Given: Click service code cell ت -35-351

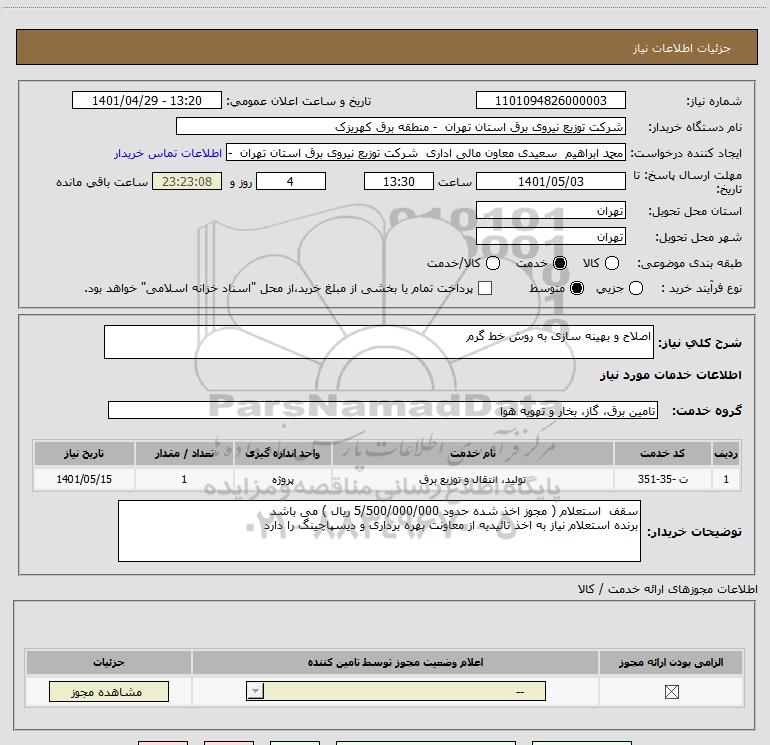Looking at the screenshot, I should pyautogui.click(x=662, y=479).
